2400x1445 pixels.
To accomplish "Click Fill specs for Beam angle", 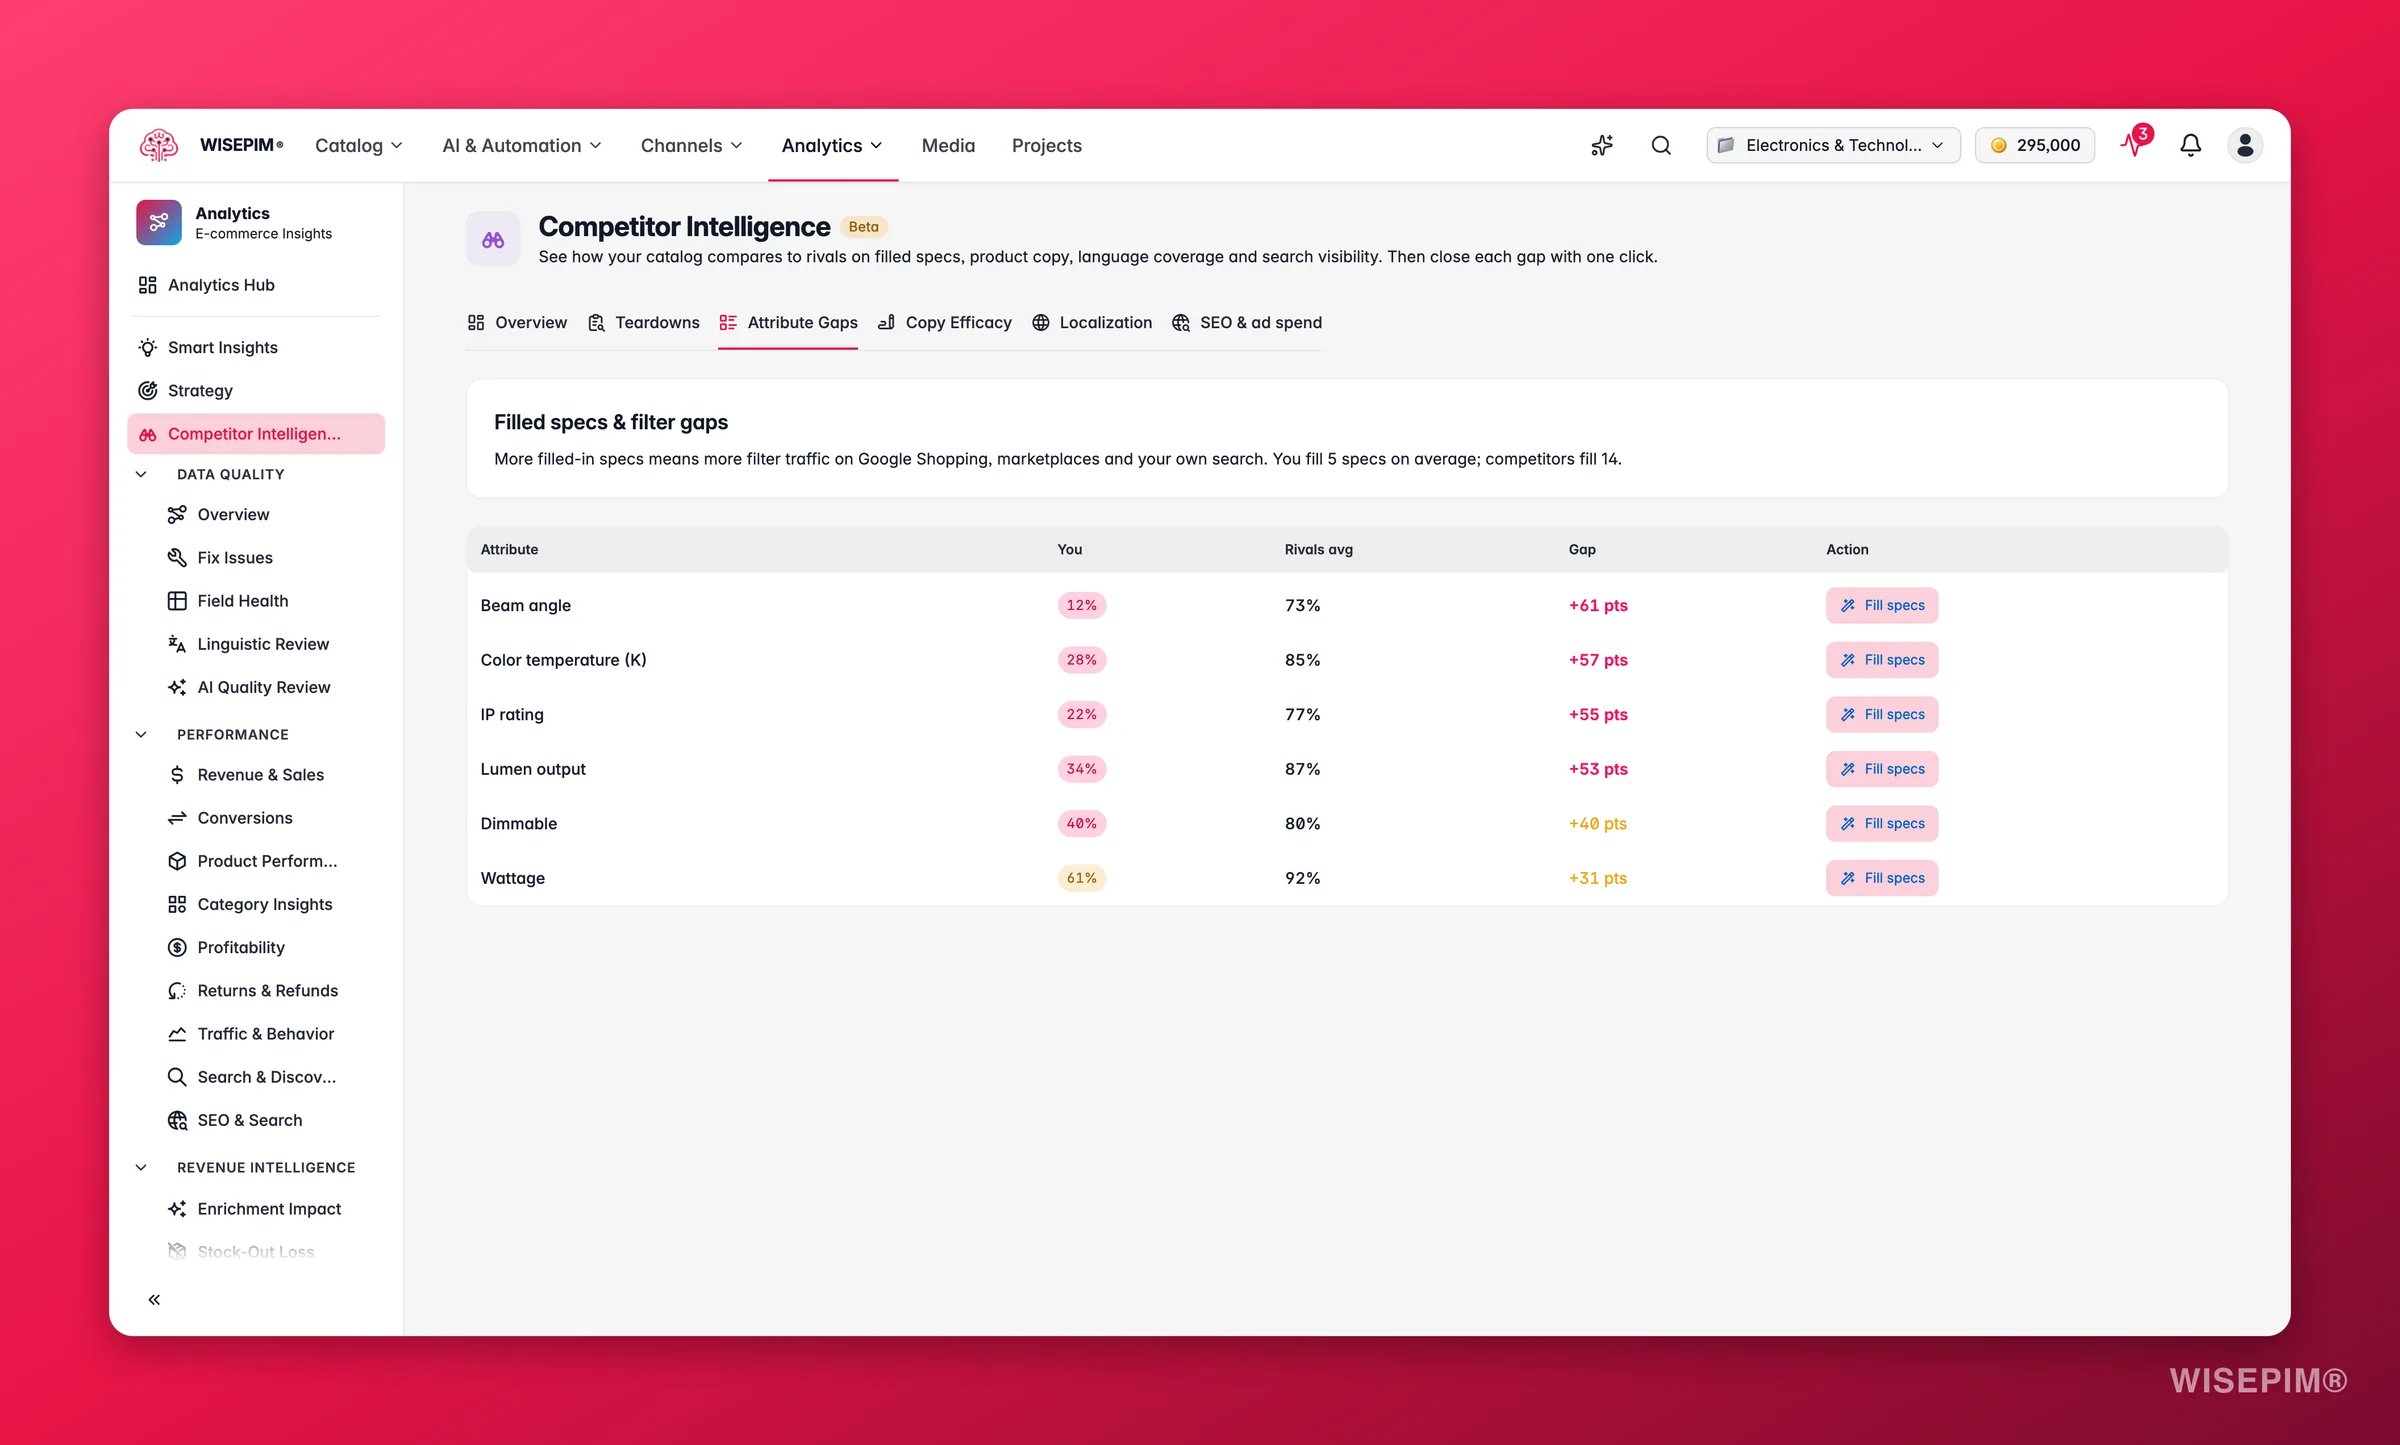I will tap(1882, 605).
